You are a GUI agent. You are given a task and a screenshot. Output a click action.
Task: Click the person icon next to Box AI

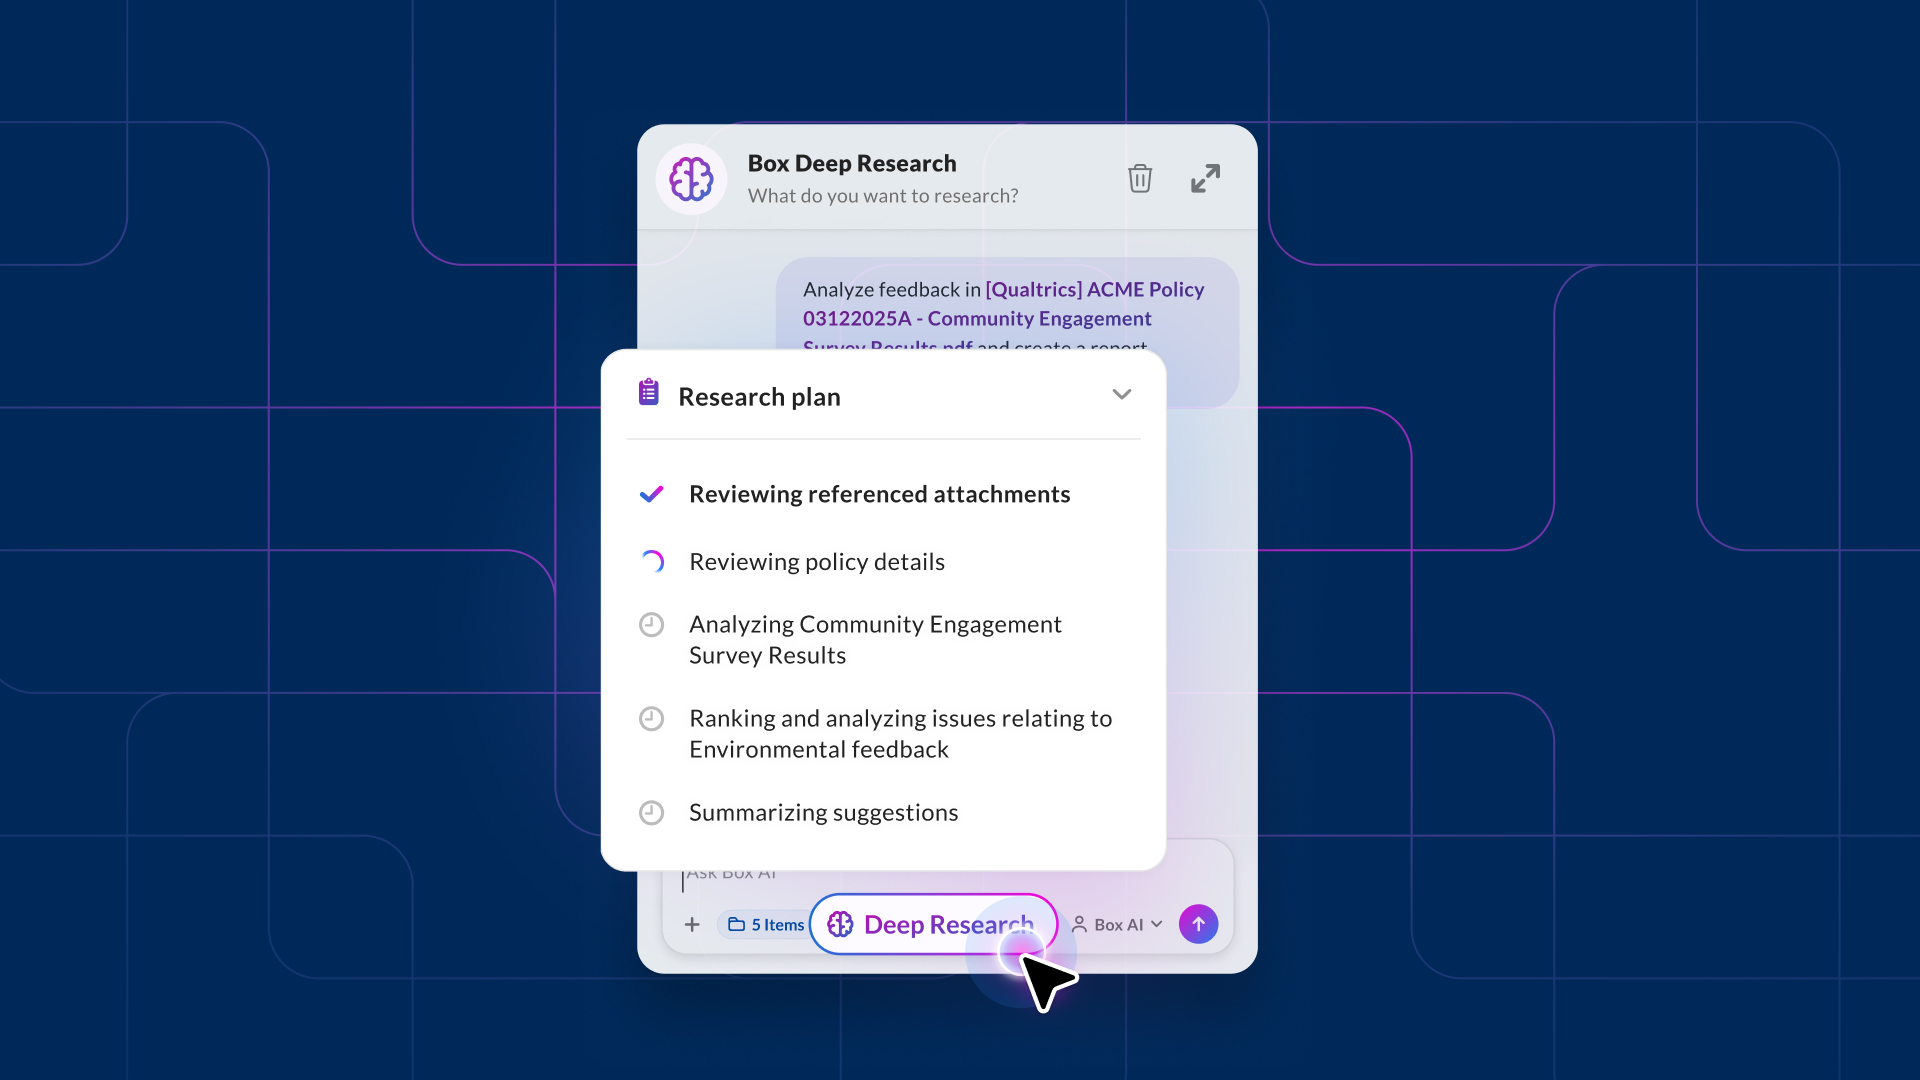[x=1080, y=925]
